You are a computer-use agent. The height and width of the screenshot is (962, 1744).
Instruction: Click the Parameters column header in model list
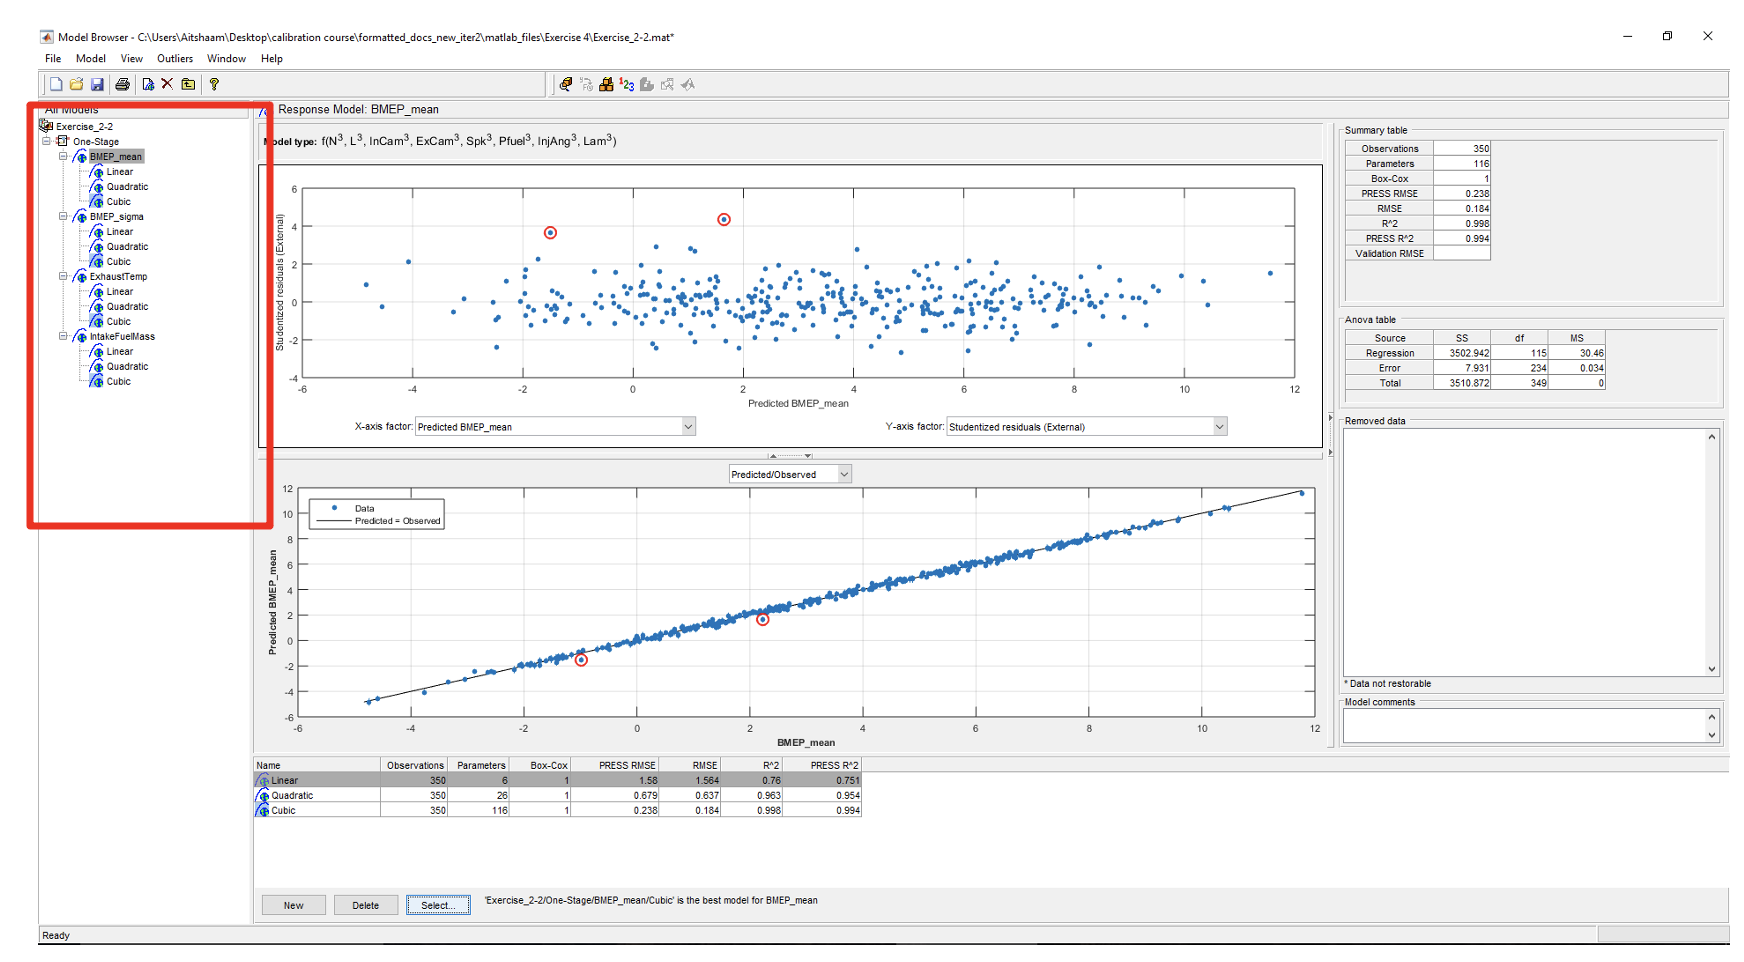click(x=481, y=766)
